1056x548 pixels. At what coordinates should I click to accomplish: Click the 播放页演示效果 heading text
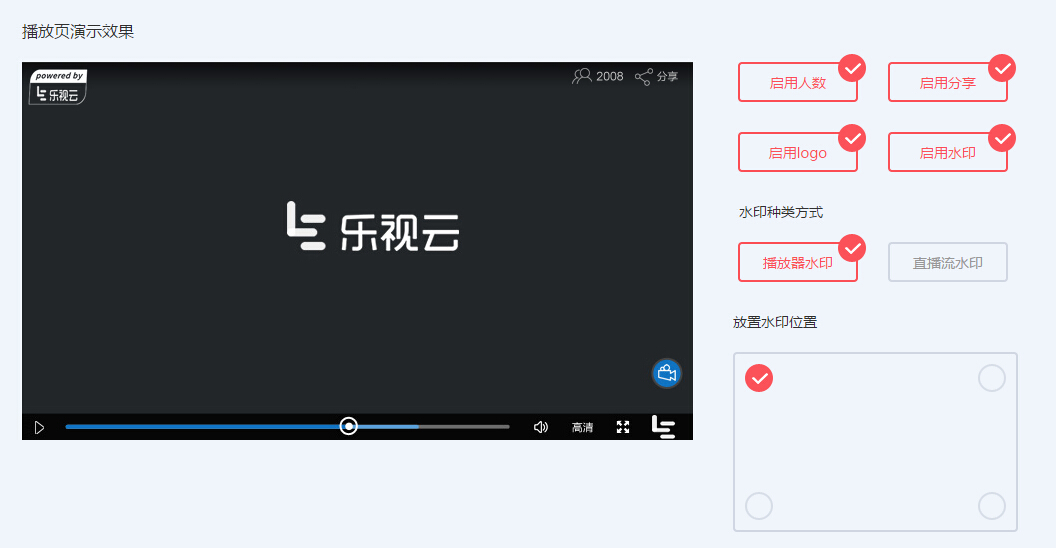[x=78, y=32]
